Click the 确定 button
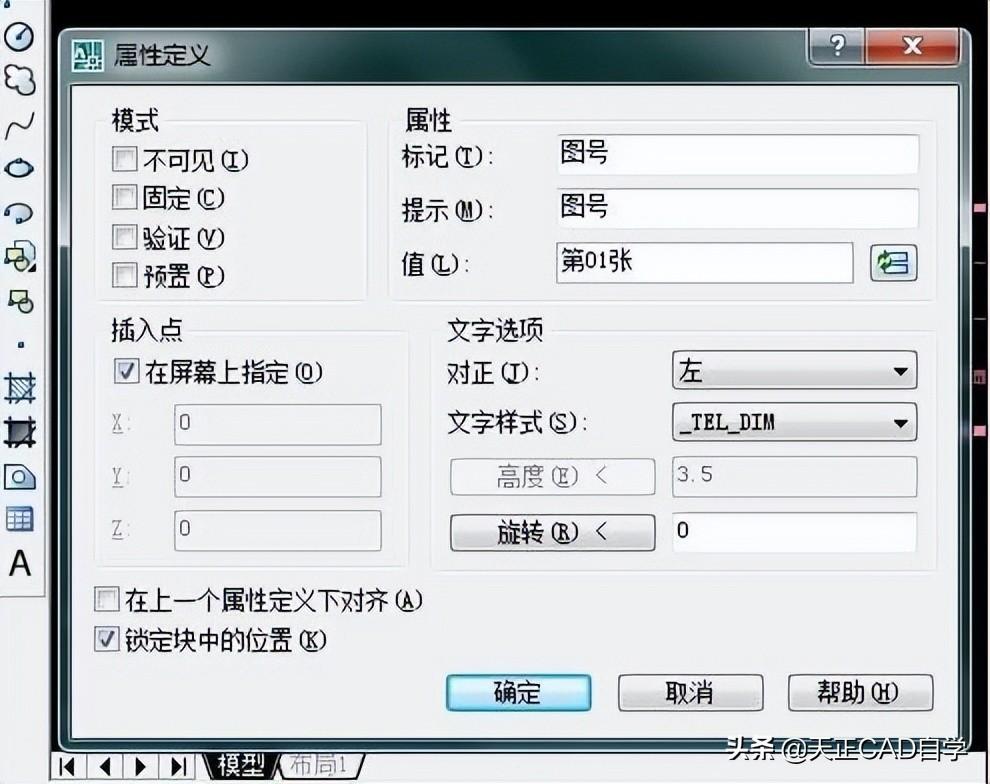The width and height of the screenshot is (990, 784). pos(518,692)
